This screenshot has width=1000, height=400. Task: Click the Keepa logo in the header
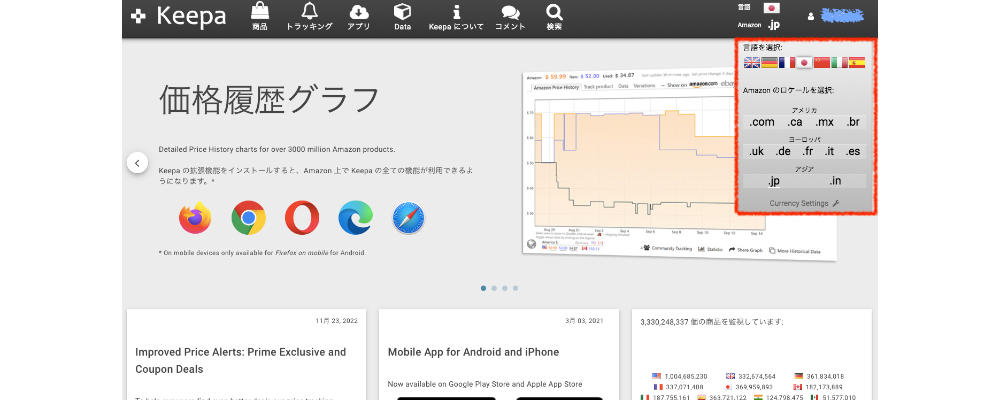pyautogui.click(x=178, y=17)
